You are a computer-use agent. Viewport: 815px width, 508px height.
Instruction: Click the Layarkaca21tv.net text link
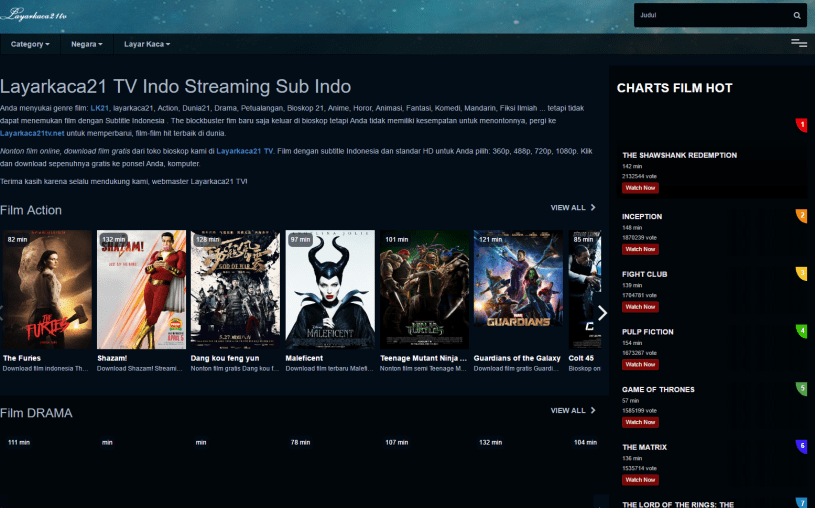click(x=32, y=133)
